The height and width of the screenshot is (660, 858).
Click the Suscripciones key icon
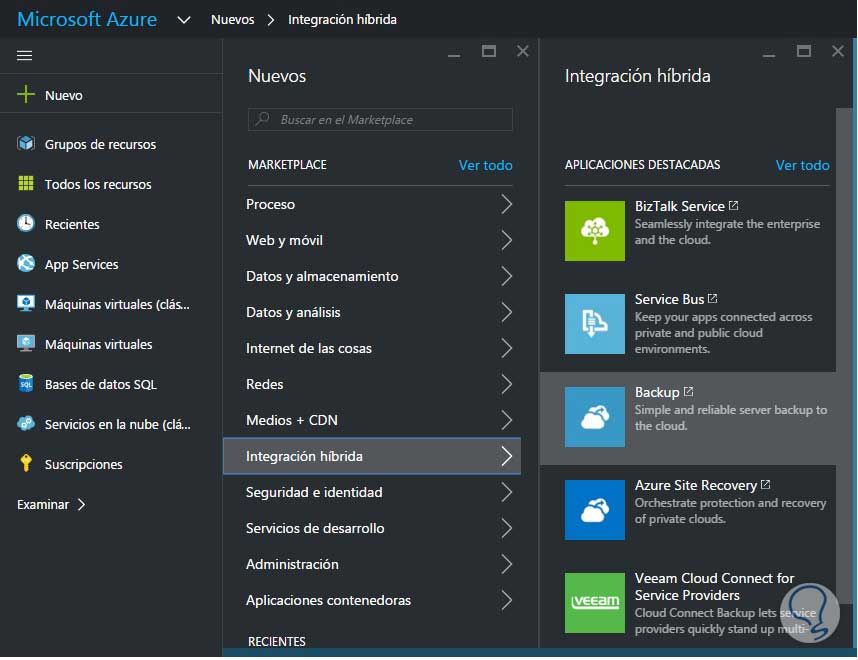pos(26,464)
